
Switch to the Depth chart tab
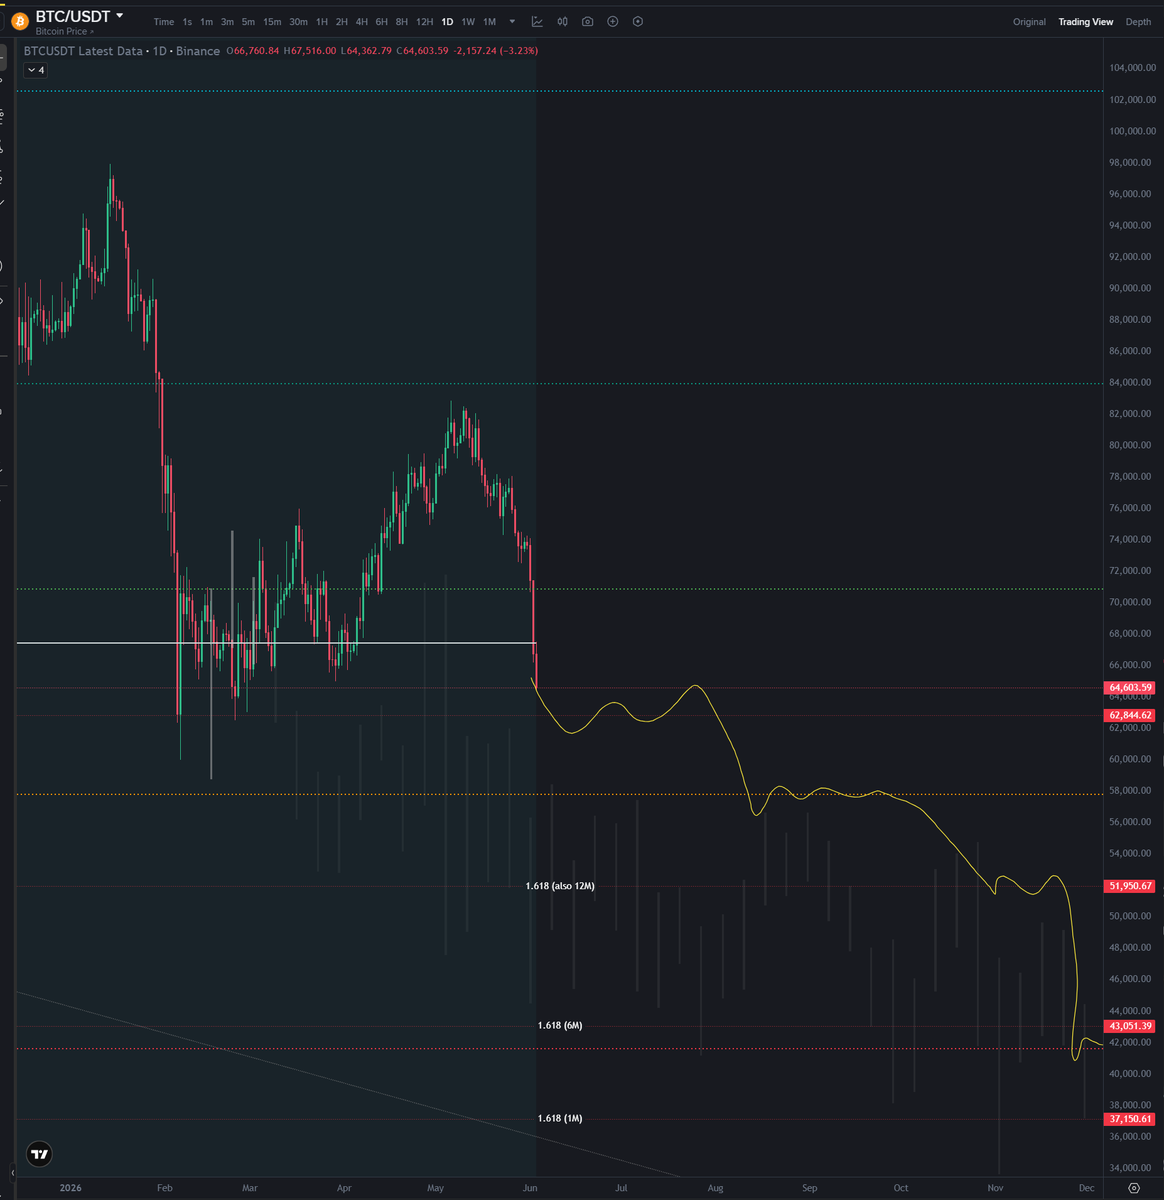(1138, 22)
